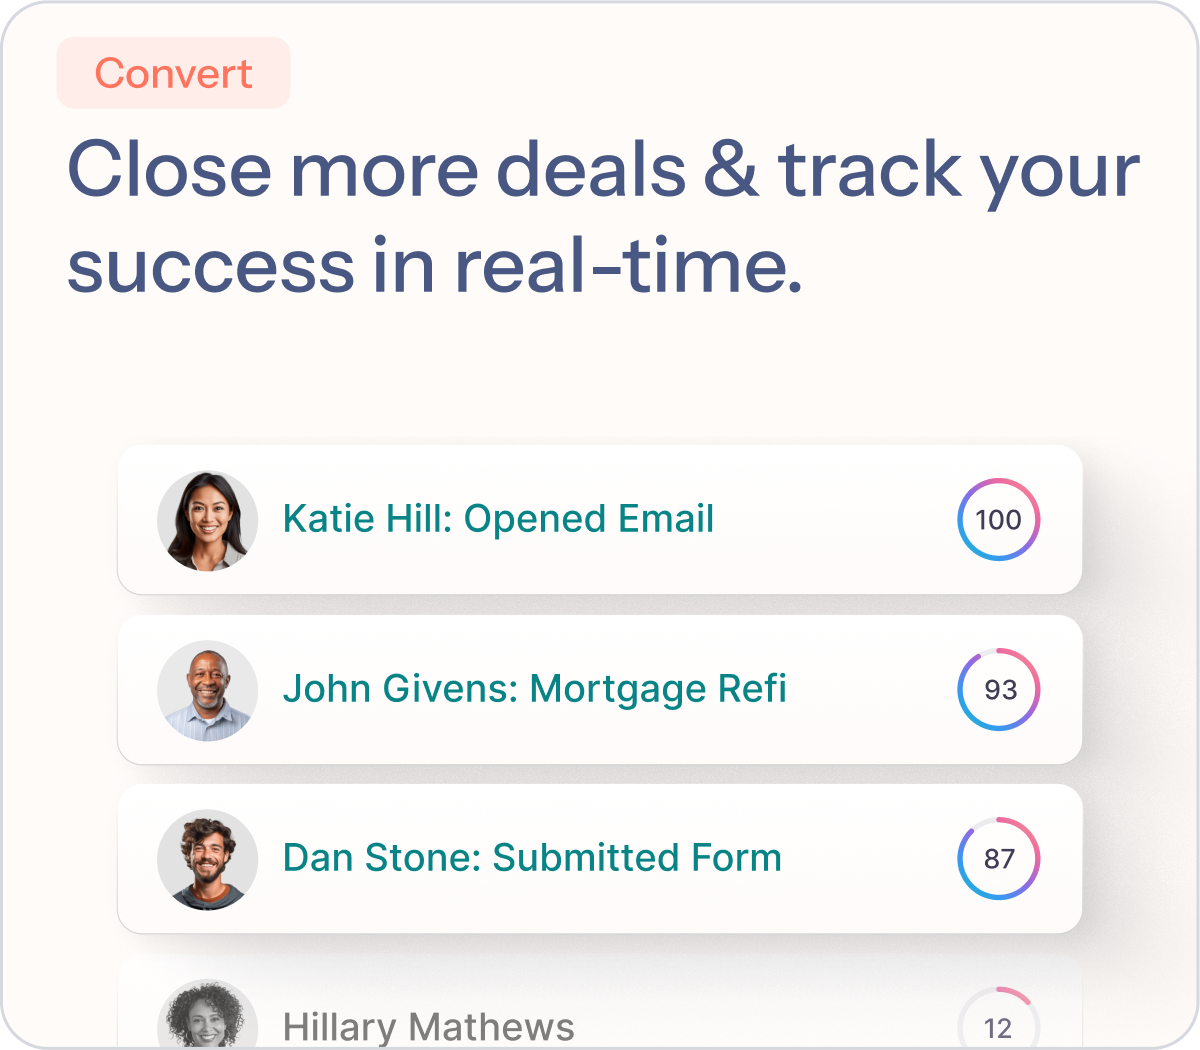Select the 12 score ring icon

(x=999, y=1018)
